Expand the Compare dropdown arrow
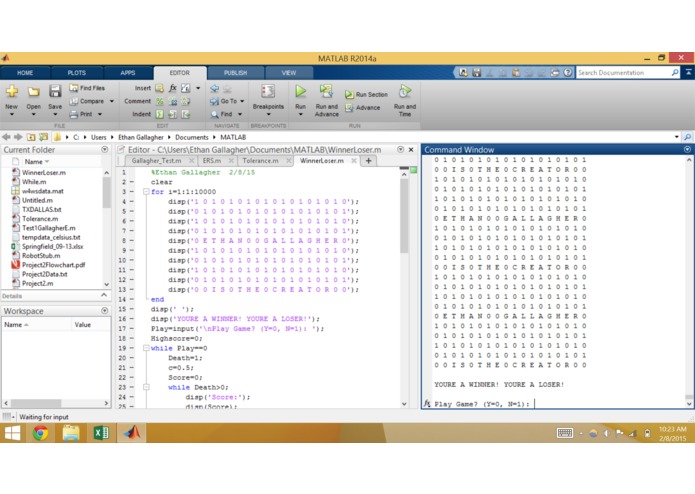Image resolution: width=695 pixels, height=494 pixels. [112, 101]
